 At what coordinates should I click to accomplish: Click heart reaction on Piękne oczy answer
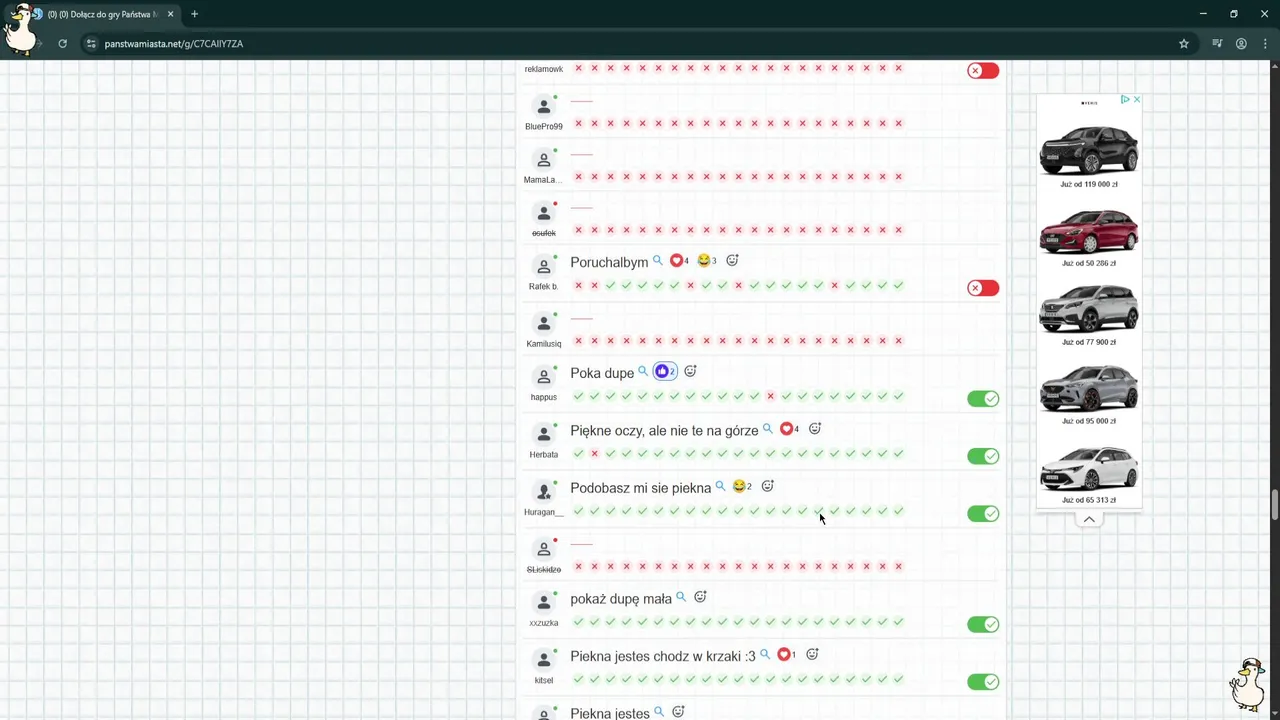[x=789, y=429]
